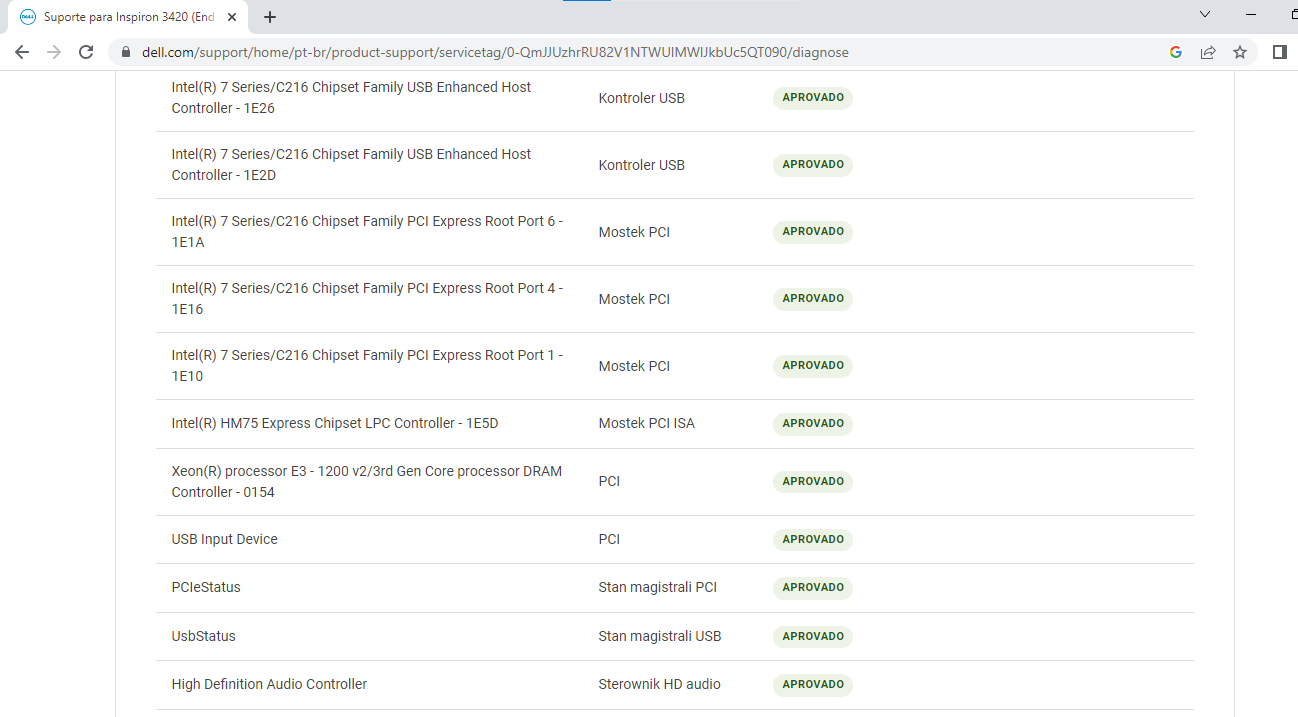Image resolution: width=1298 pixels, height=717 pixels.
Task: Open the browser side panel
Action: (x=1279, y=52)
